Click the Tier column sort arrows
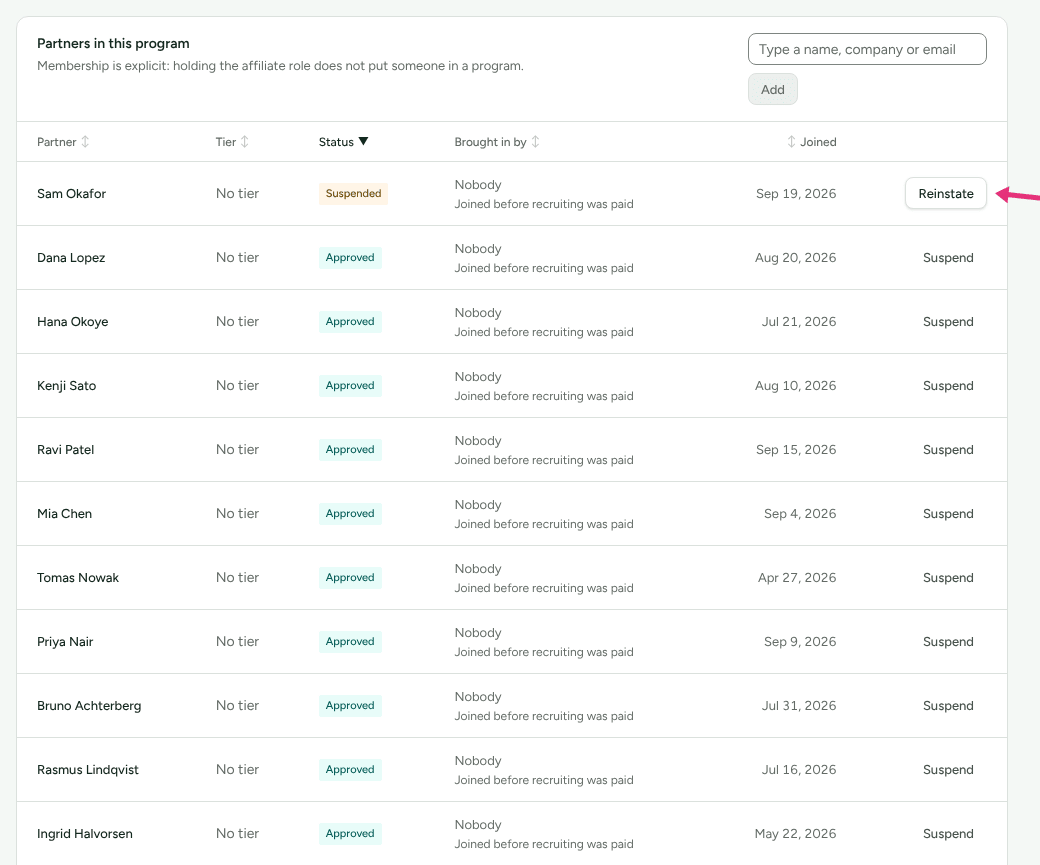The height and width of the screenshot is (865, 1040). coord(245,142)
